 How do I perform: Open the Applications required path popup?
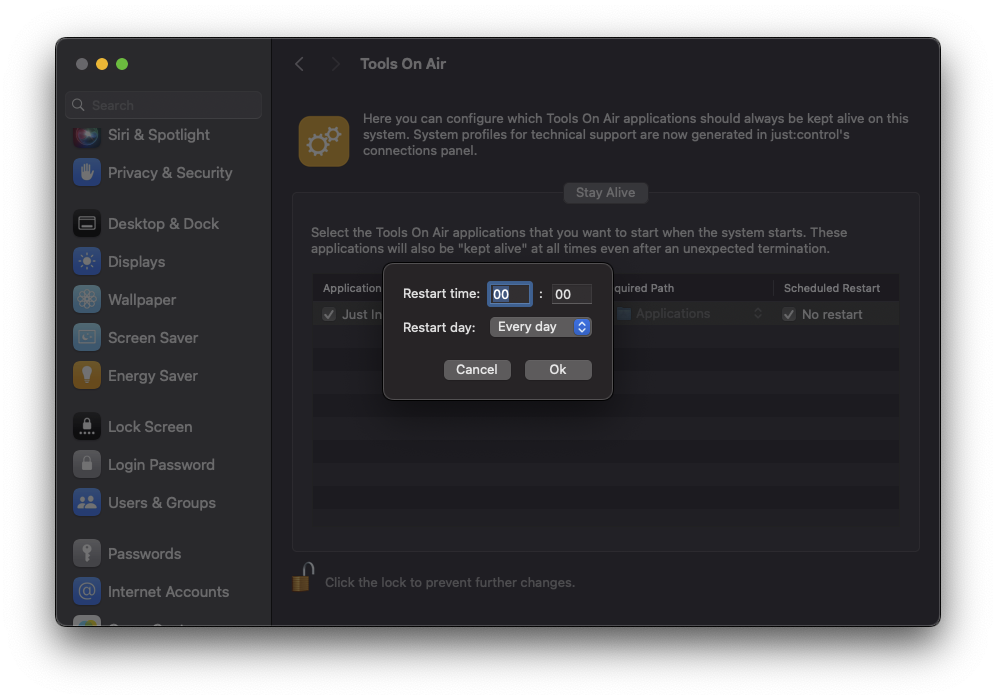coord(689,314)
